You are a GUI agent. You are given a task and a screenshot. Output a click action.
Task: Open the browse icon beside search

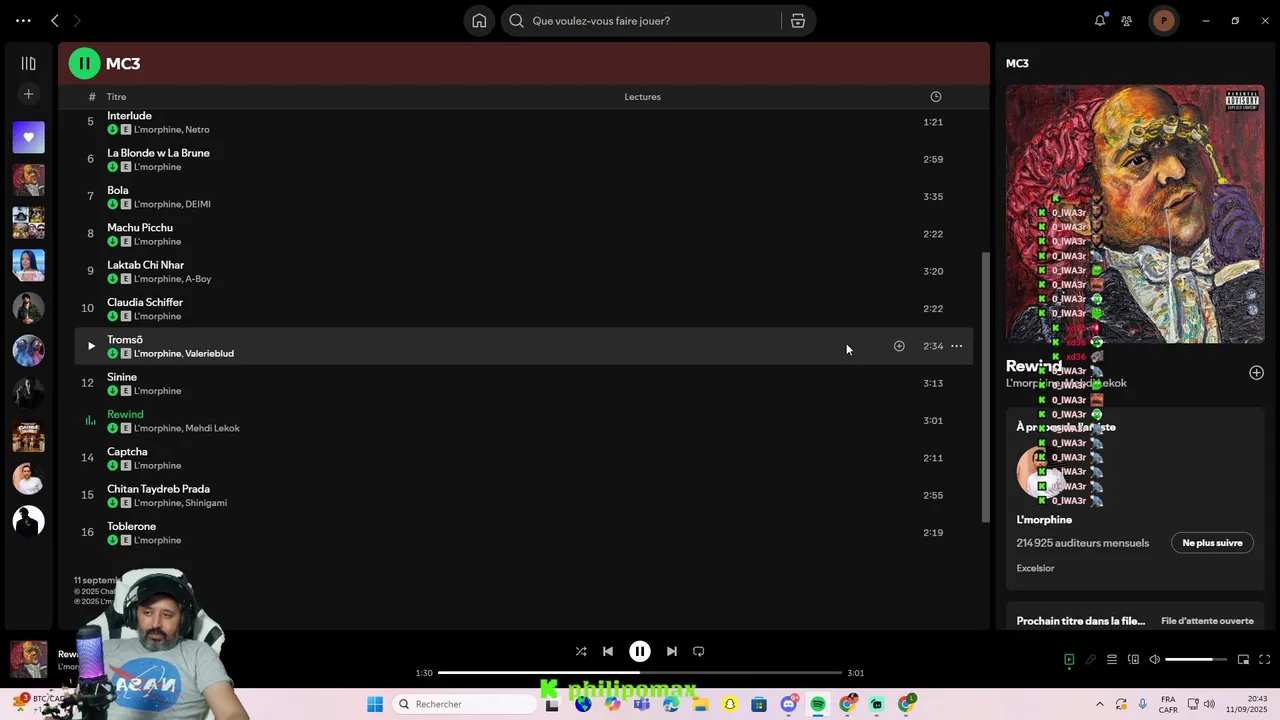[x=798, y=21]
